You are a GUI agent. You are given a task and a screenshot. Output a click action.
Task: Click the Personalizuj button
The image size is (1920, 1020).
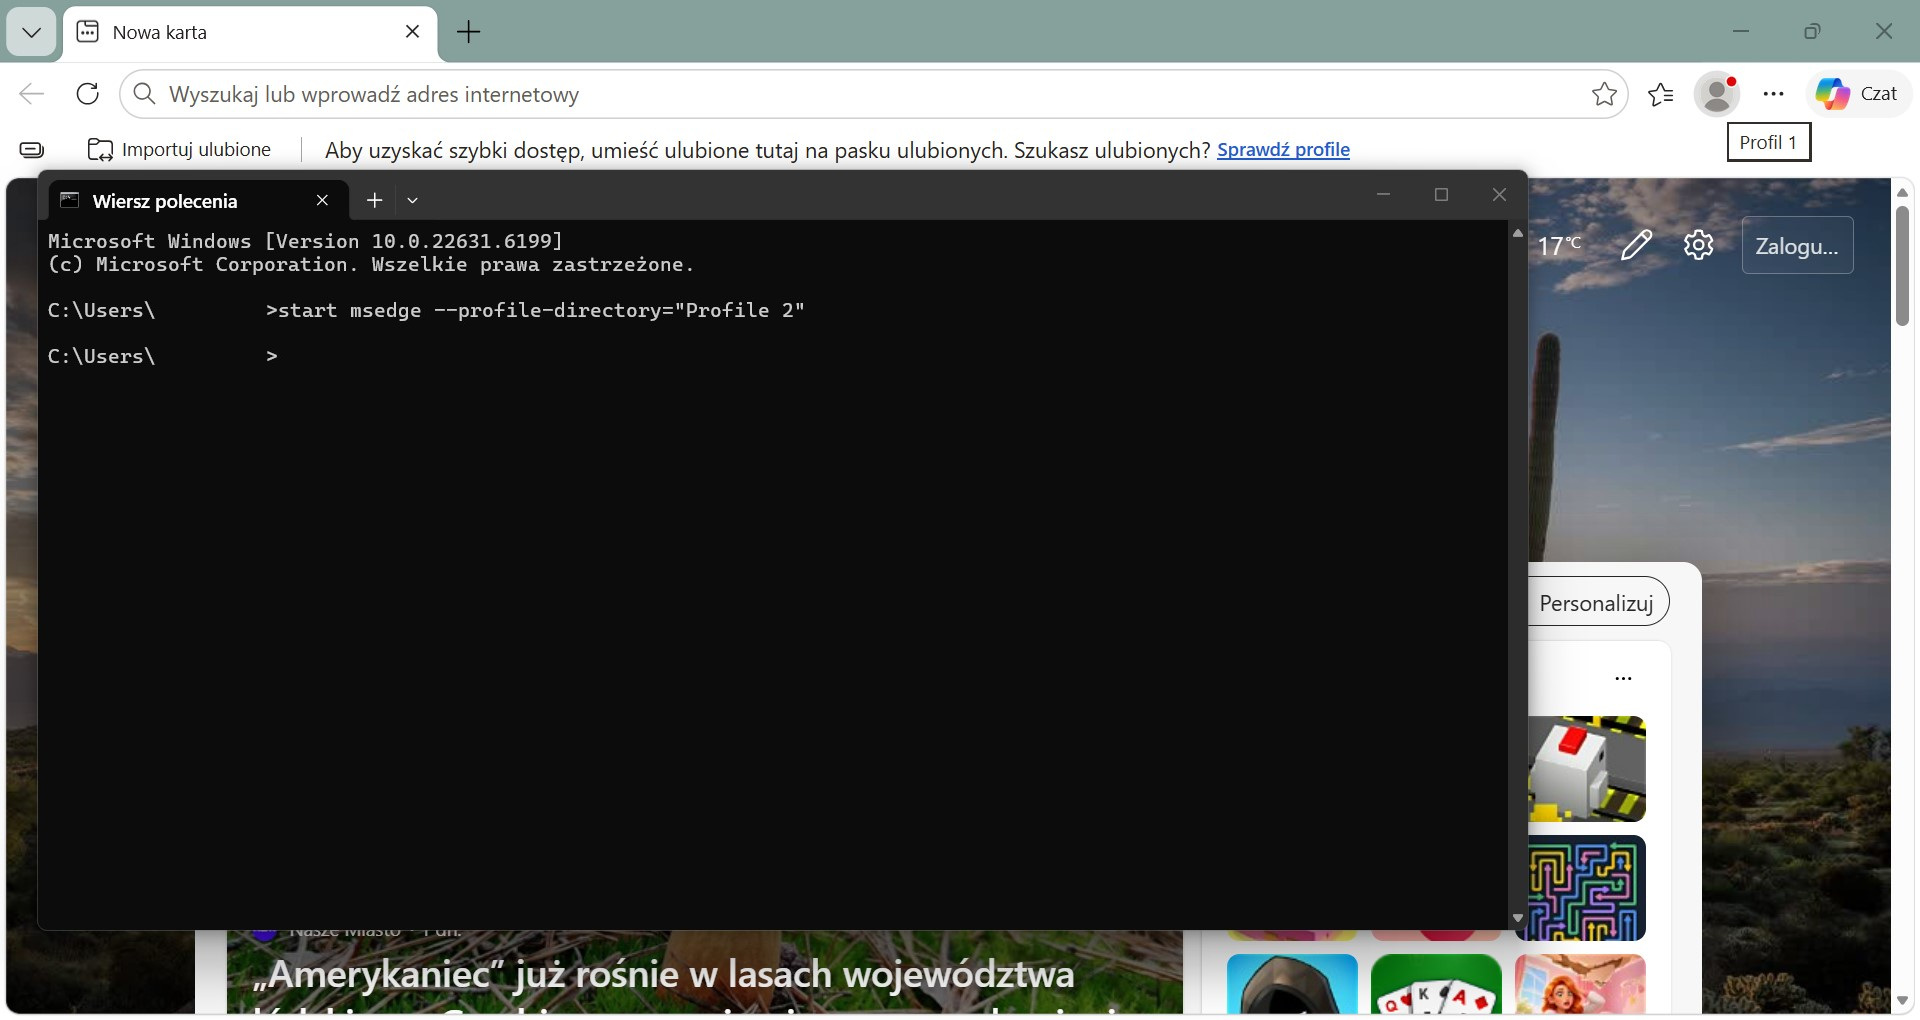coord(1598,603)
